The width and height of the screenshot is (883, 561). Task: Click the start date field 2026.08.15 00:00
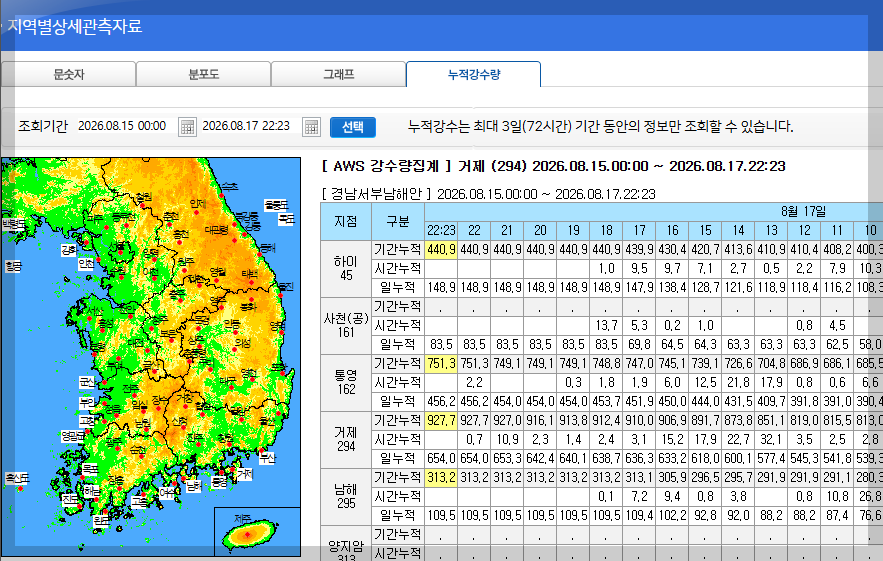pyautogui.click(x=122, y=126)
